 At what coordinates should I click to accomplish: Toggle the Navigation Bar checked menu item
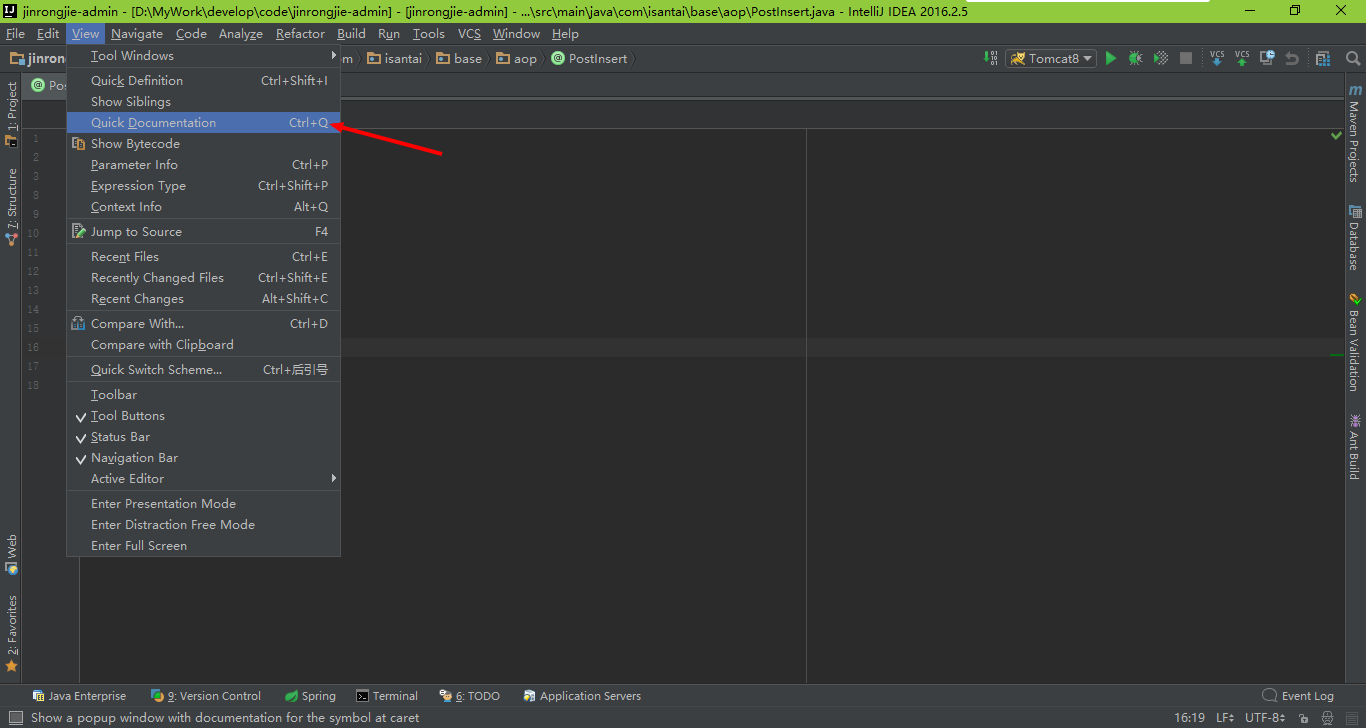pos(204,458)
